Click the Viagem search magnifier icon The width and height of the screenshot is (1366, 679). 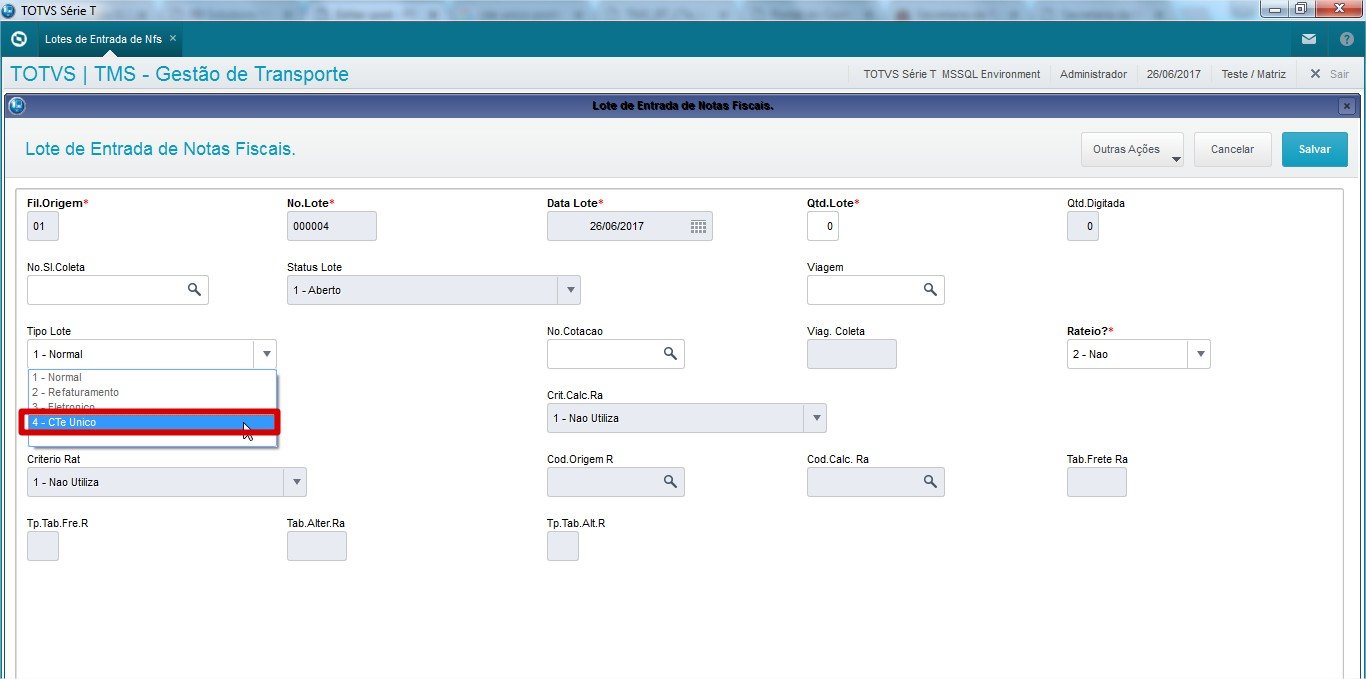pos(930,290)
